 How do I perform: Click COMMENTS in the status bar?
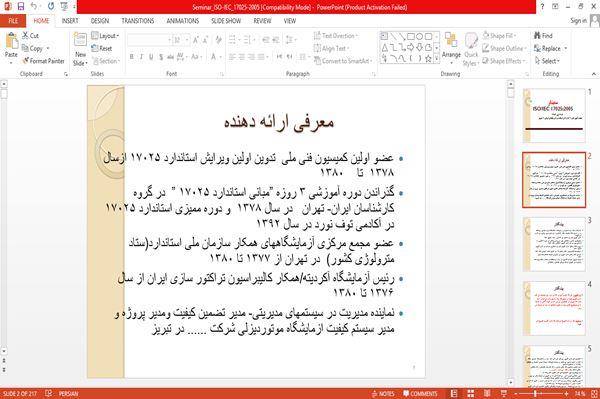[420, 394]
